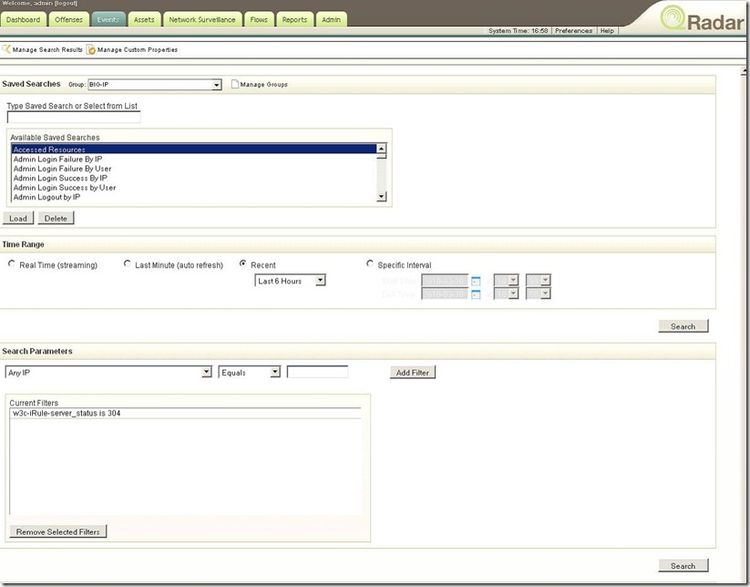Viewport: 750px width, 587px height.
Task: Click Manage Groups link text
Action: 264,85
